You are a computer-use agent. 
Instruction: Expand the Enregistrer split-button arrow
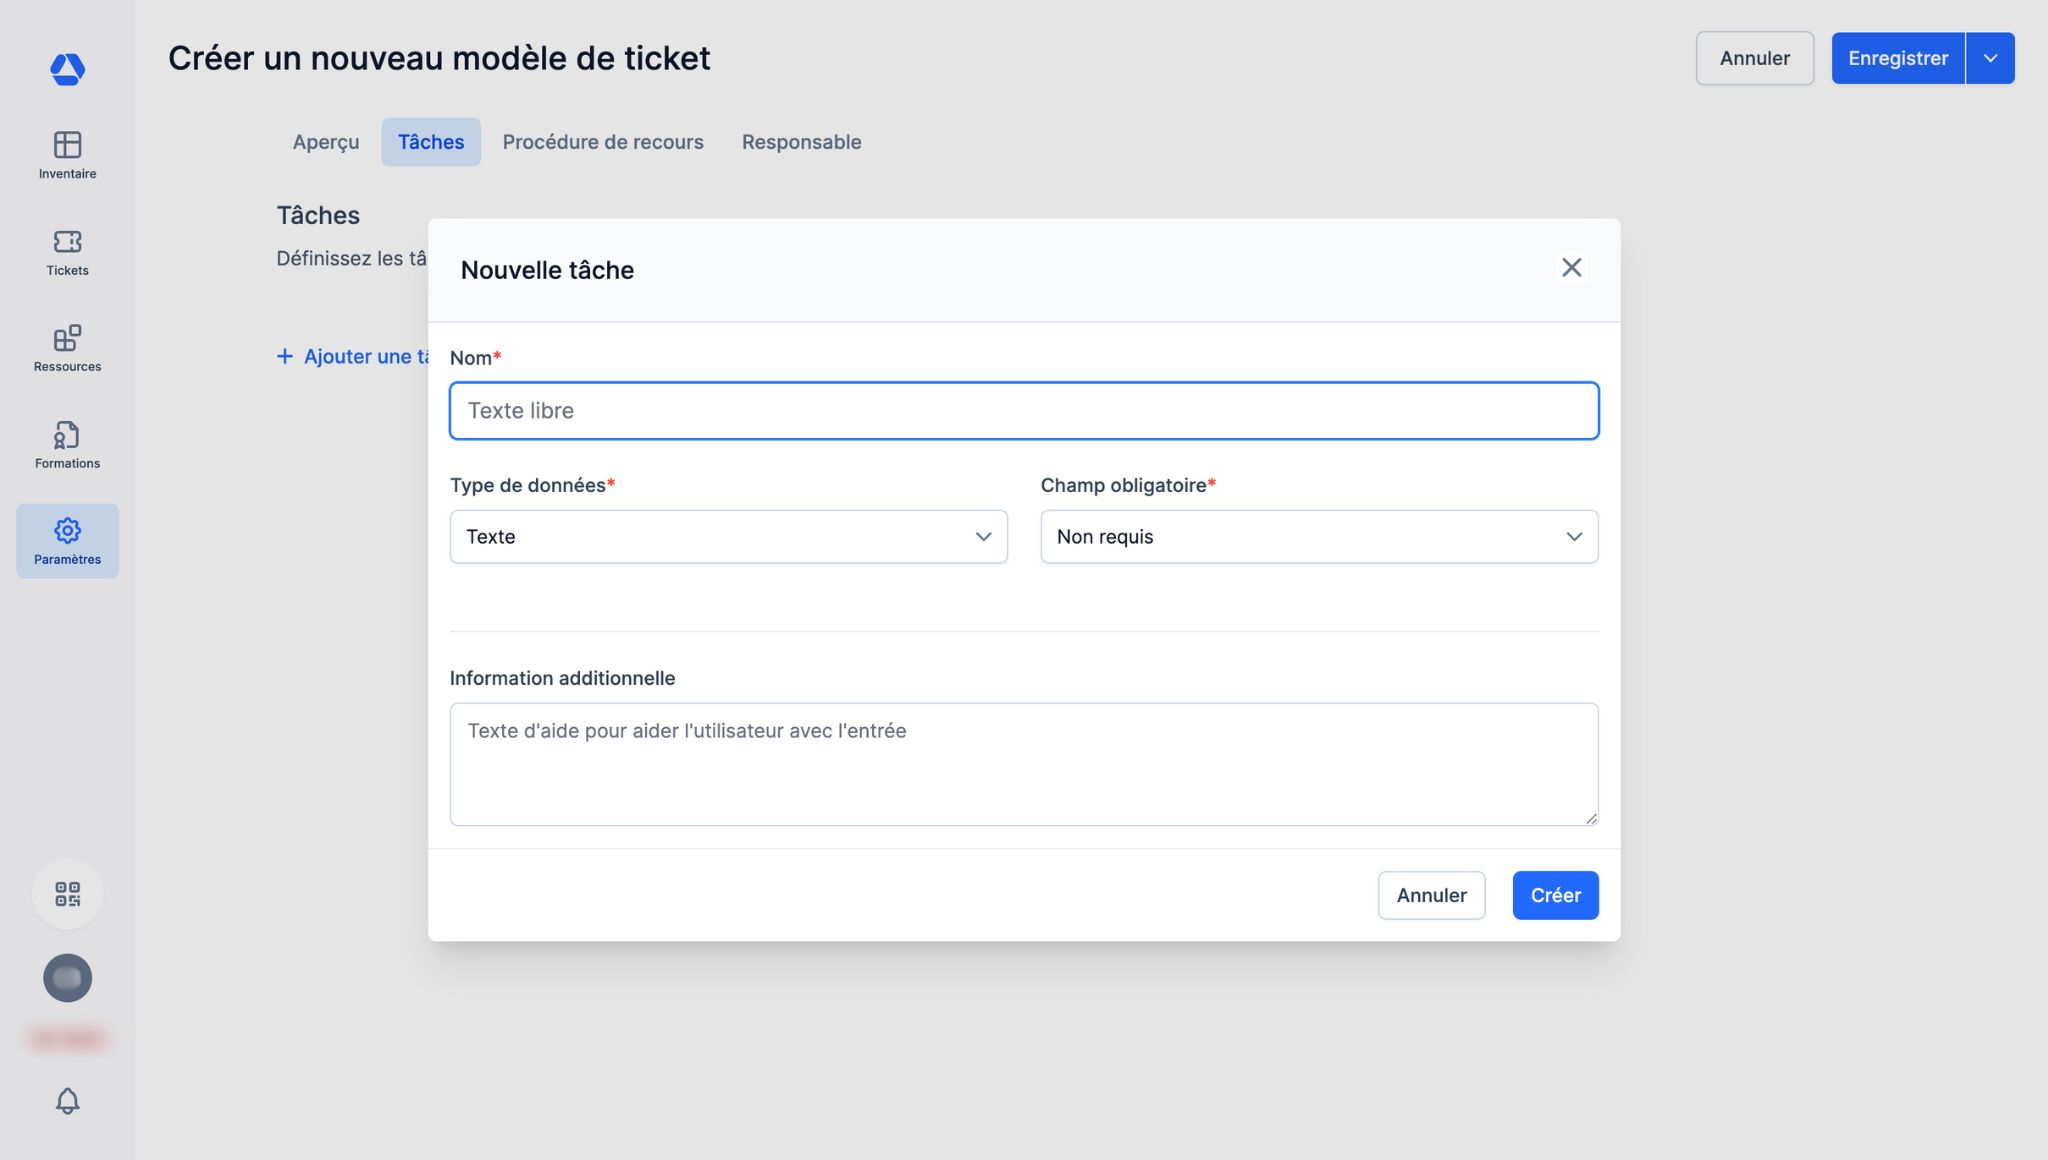[1990, 58]
